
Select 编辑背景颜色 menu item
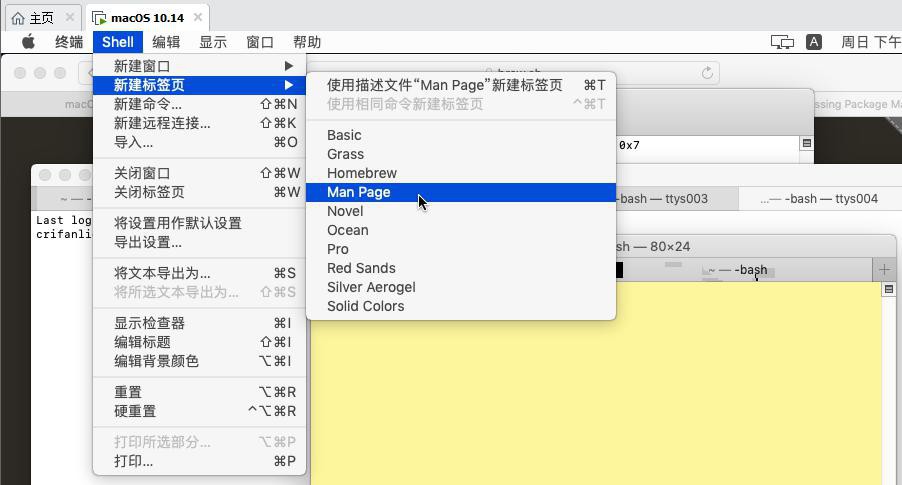coord(200,361)
